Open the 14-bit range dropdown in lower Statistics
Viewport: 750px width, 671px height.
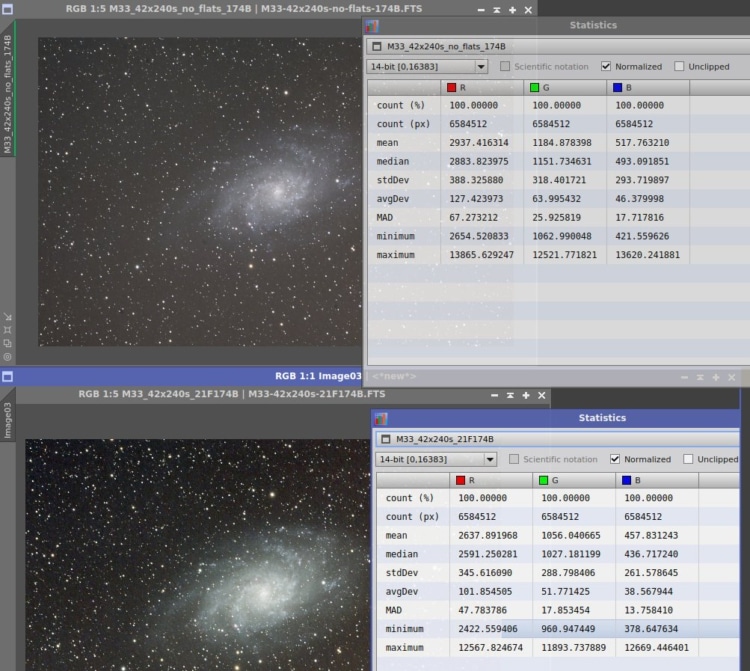pos(436,459)
